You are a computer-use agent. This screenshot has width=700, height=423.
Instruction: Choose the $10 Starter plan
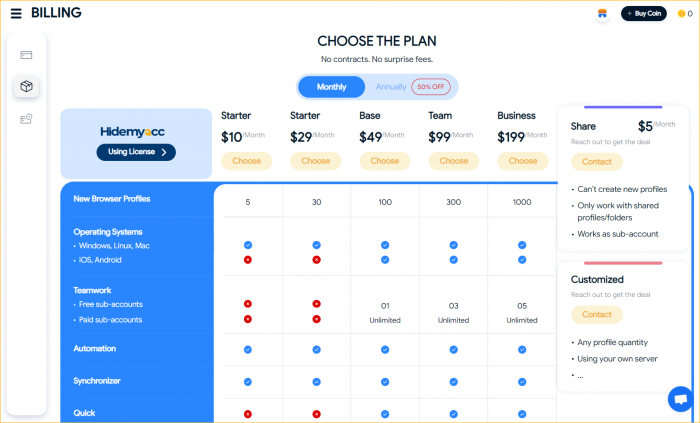pos(246,161)
